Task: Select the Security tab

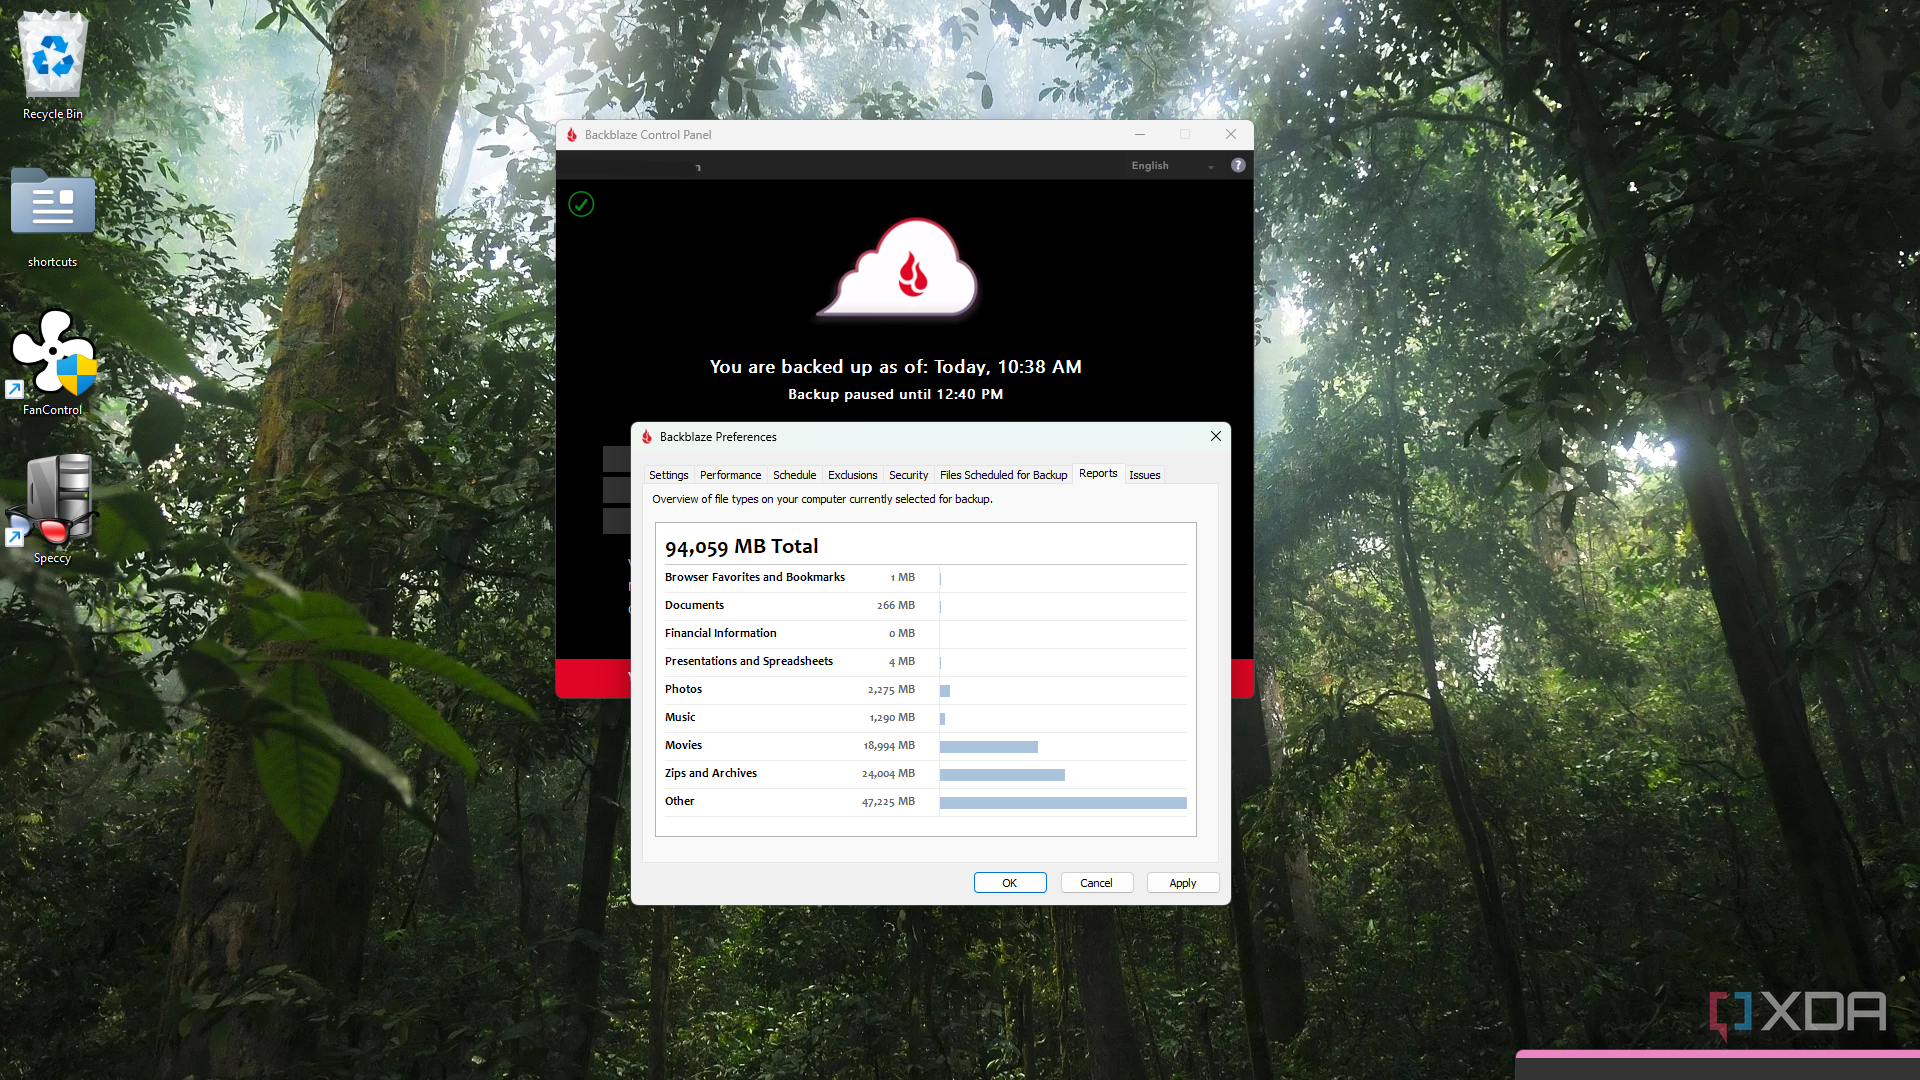Action: [908, 475]
